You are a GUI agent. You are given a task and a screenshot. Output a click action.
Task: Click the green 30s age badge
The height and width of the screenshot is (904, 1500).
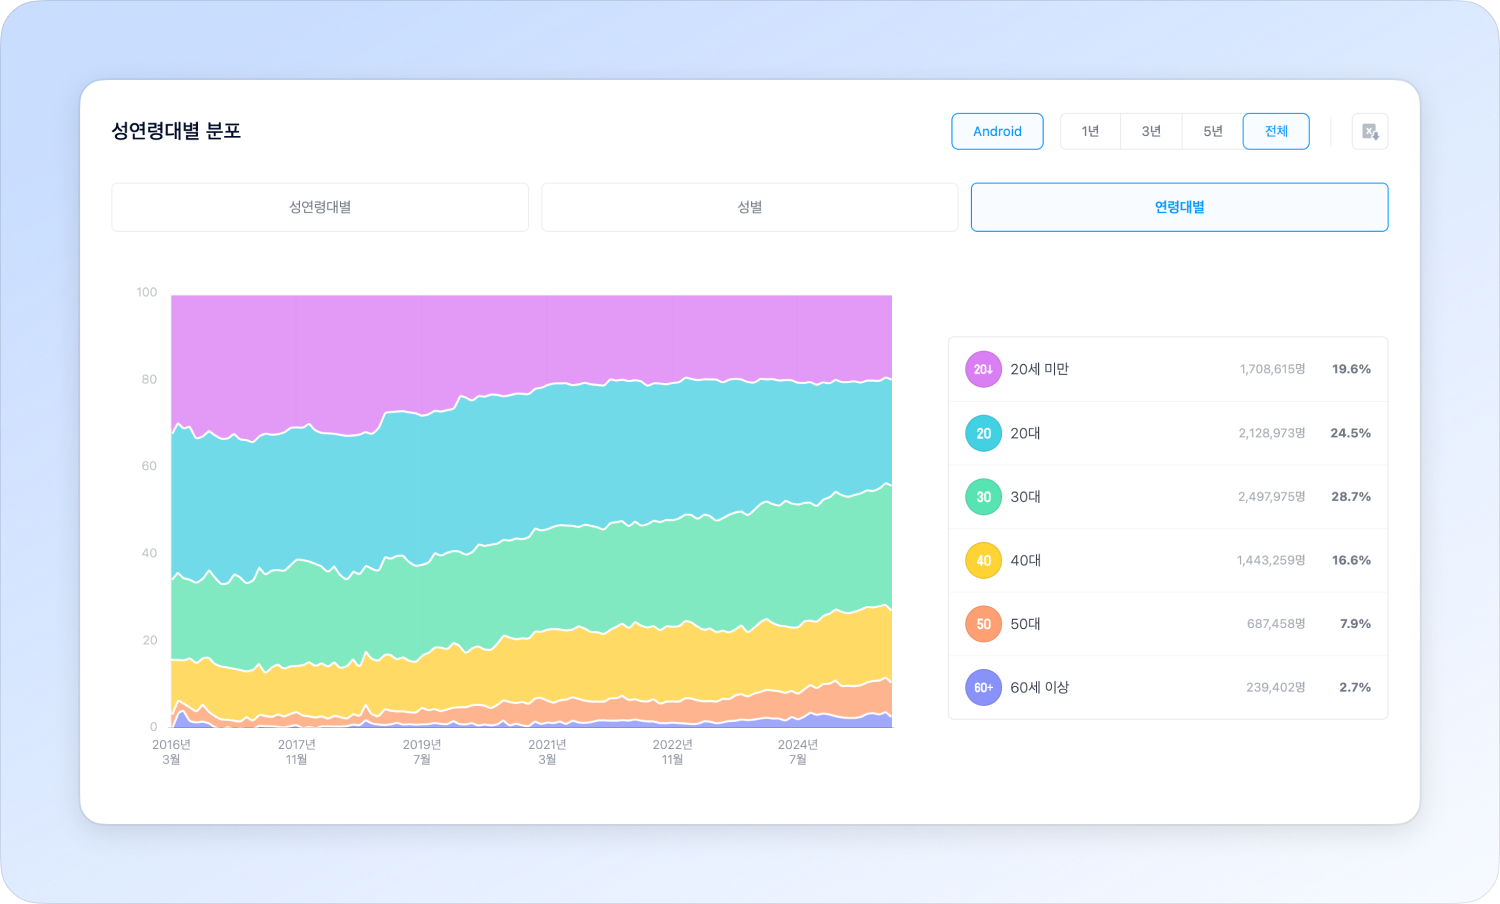tap(983, 497)
